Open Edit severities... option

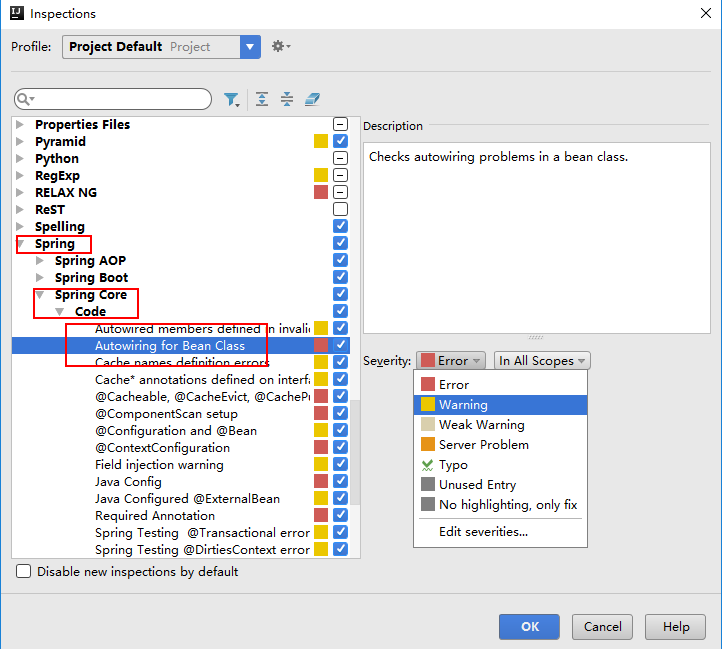500,532
